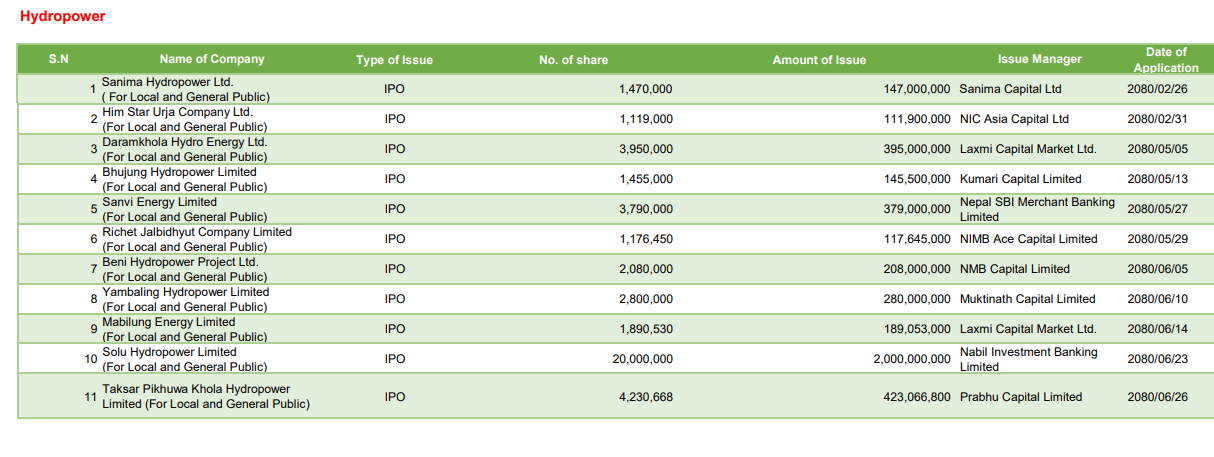Click the red Hydropower heading
The height and width of the screenshot is (457, 1214).
(x=62, y=16)
